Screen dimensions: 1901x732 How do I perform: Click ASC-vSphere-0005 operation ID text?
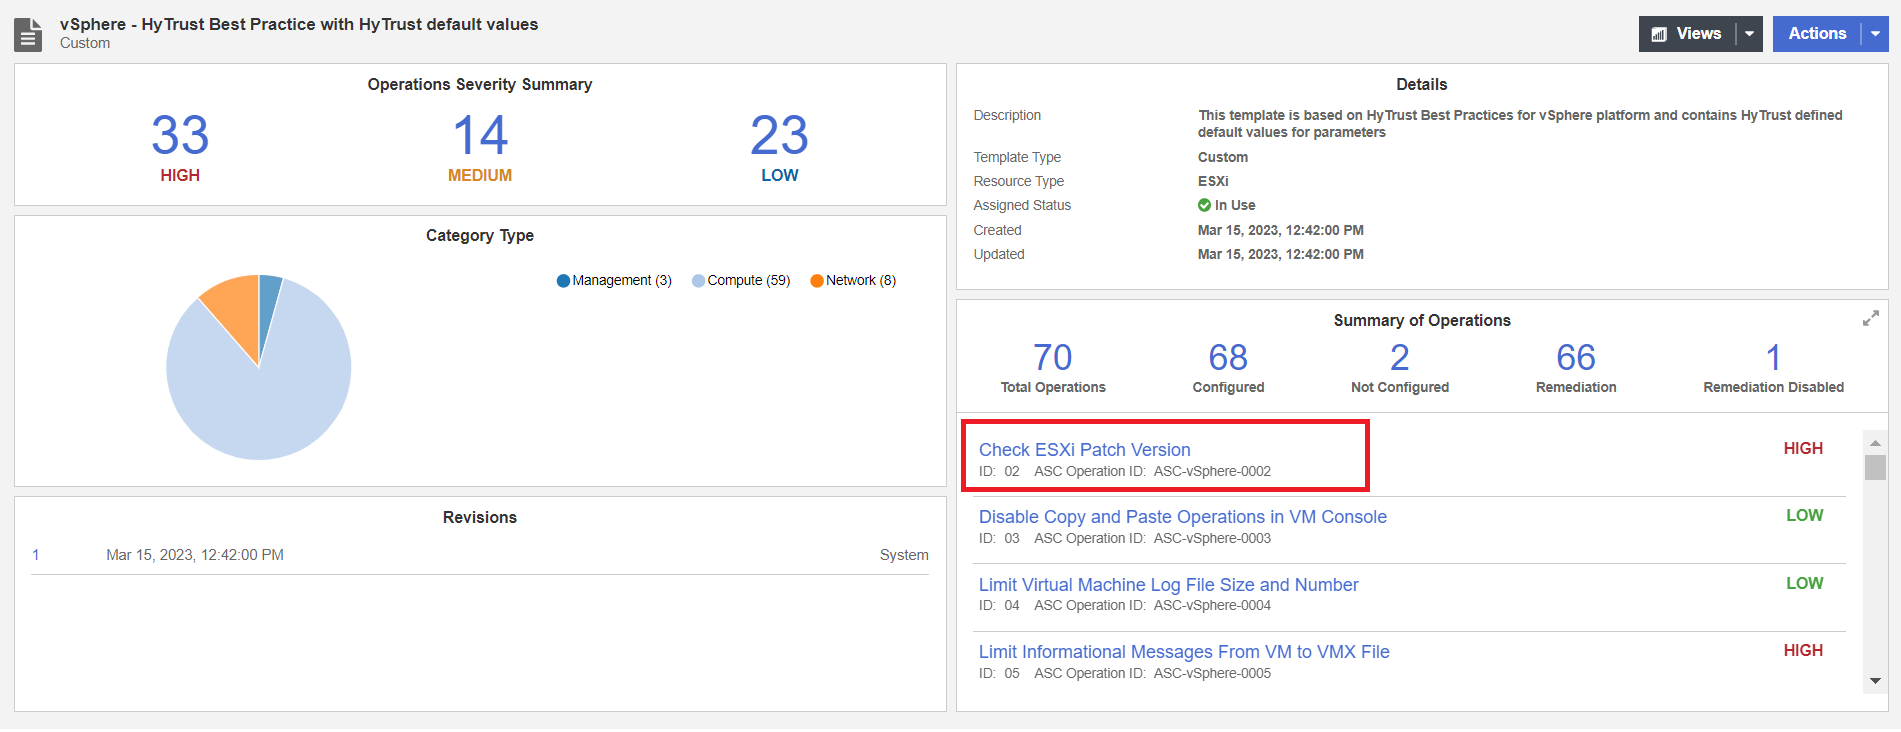coord(1212,674)
